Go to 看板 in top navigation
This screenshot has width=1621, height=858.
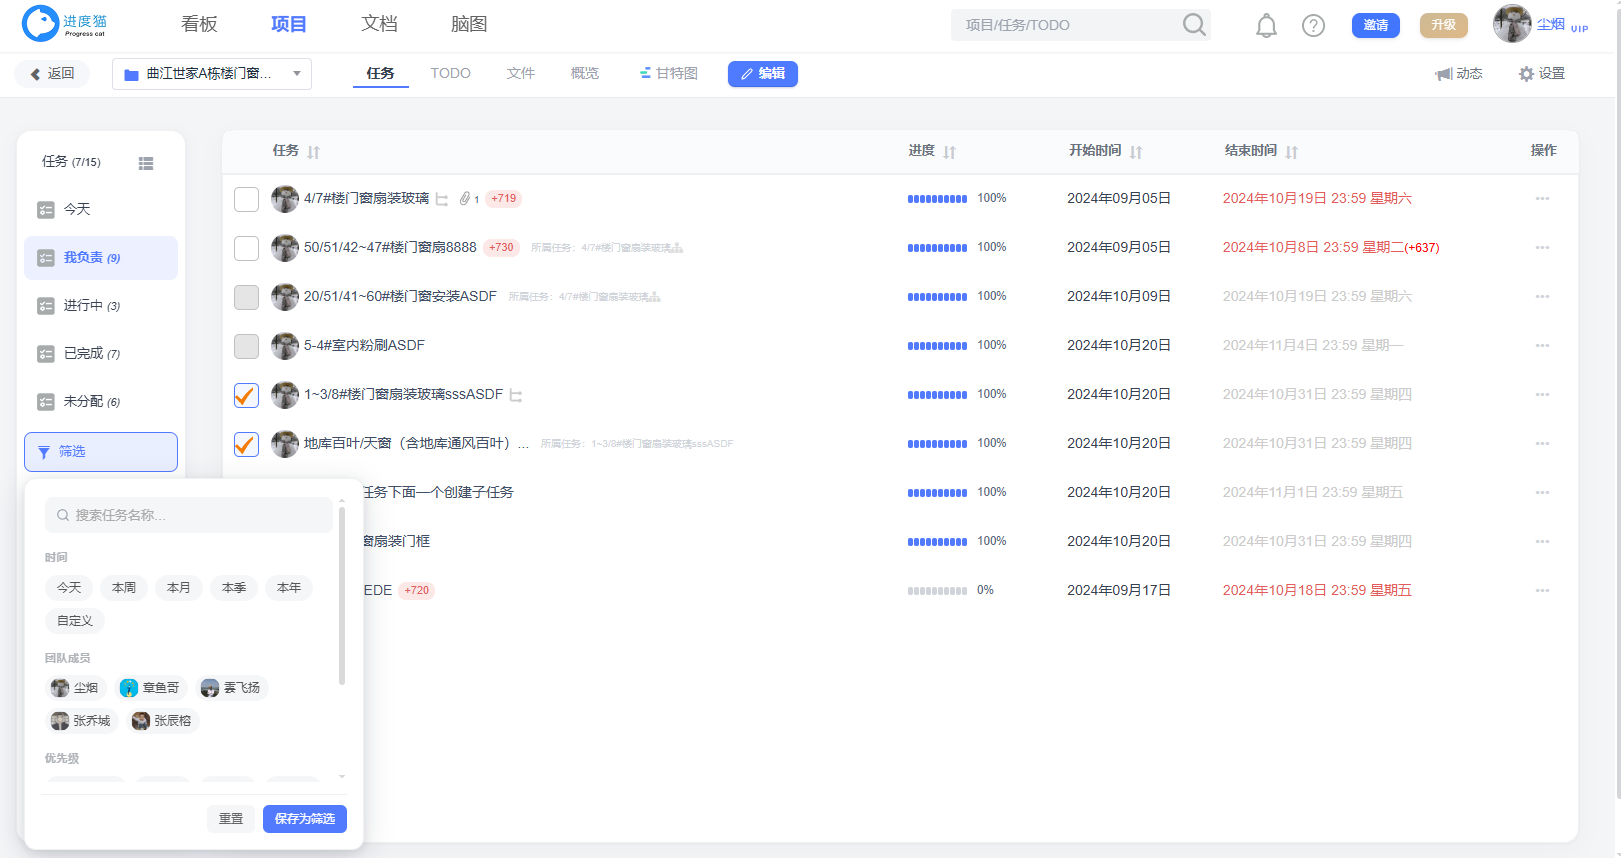(x=199, y=24)
